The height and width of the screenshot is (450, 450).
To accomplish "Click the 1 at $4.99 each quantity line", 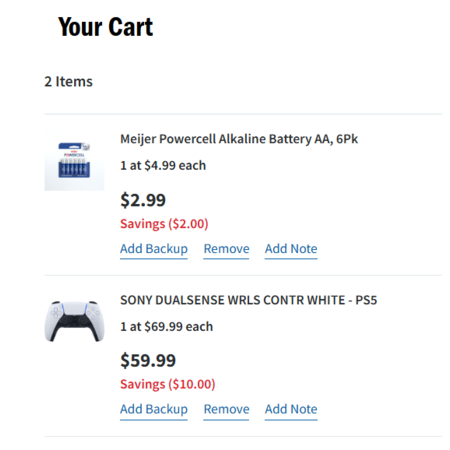I will tap(163, 166).
